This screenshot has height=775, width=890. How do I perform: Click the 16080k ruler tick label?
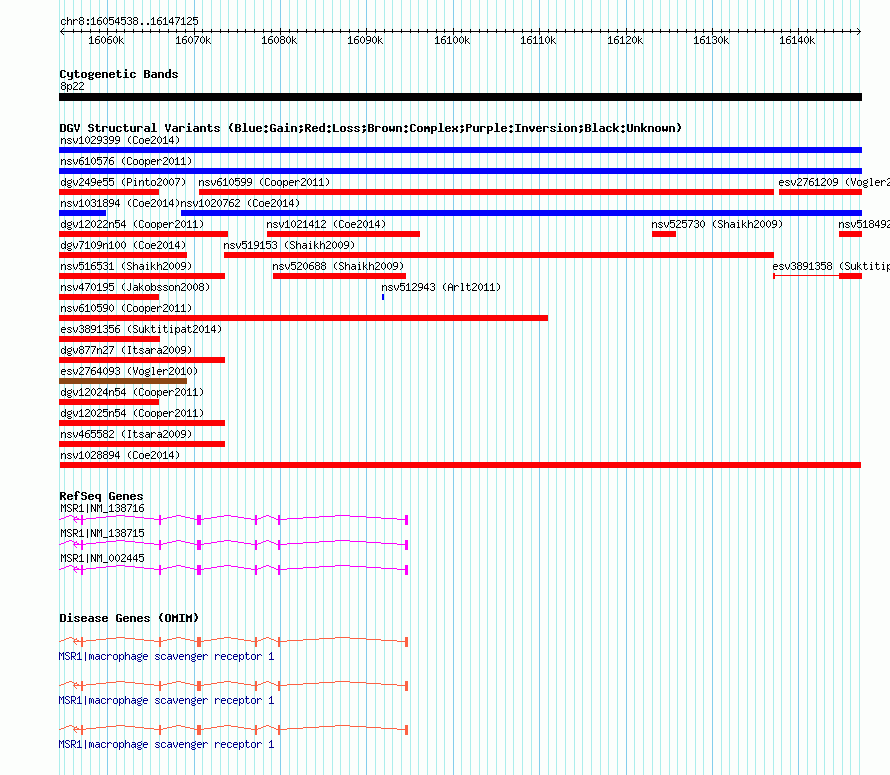(x=279, y=40)
